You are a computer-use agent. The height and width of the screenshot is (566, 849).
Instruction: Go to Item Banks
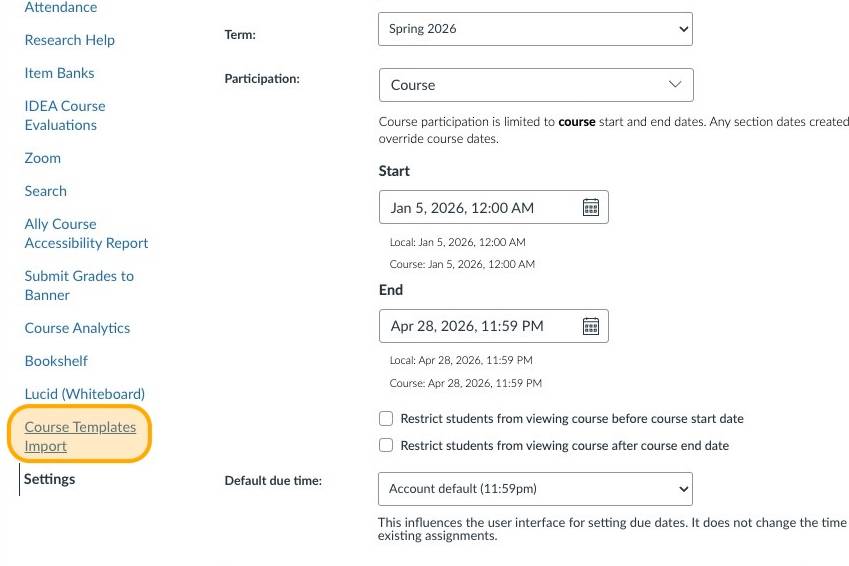[x=59, y=73]
